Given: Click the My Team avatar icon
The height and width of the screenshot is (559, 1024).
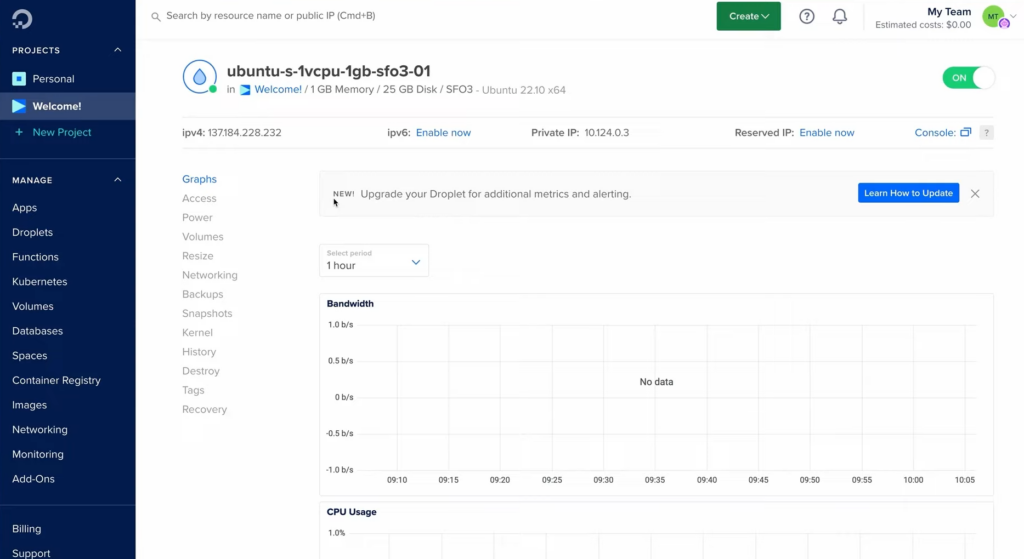Looking at the screenshot, I should [x=995, y=17].
